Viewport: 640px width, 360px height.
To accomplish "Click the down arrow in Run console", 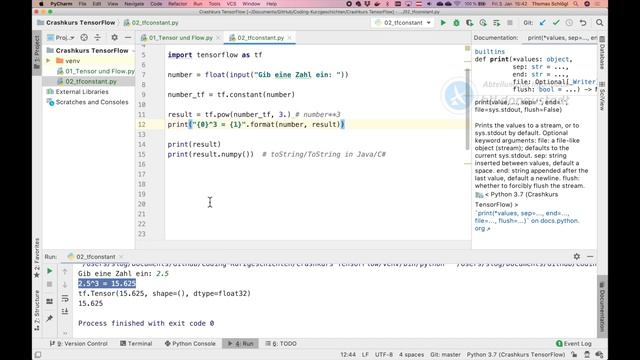I will click(x=65, y=284).
